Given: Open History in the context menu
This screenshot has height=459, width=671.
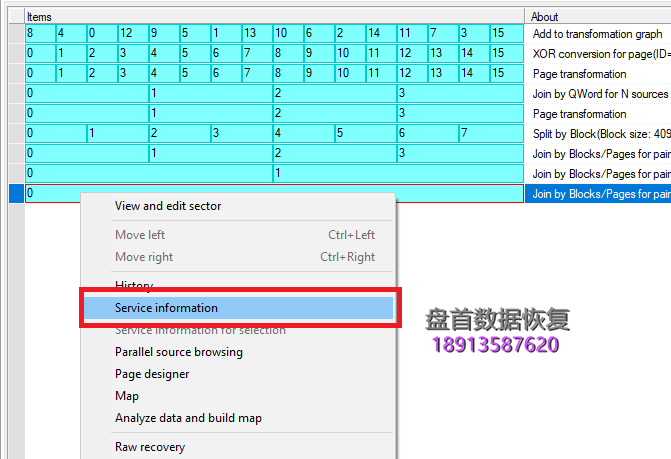Looking at the screenshot, I should coord(134,286).
